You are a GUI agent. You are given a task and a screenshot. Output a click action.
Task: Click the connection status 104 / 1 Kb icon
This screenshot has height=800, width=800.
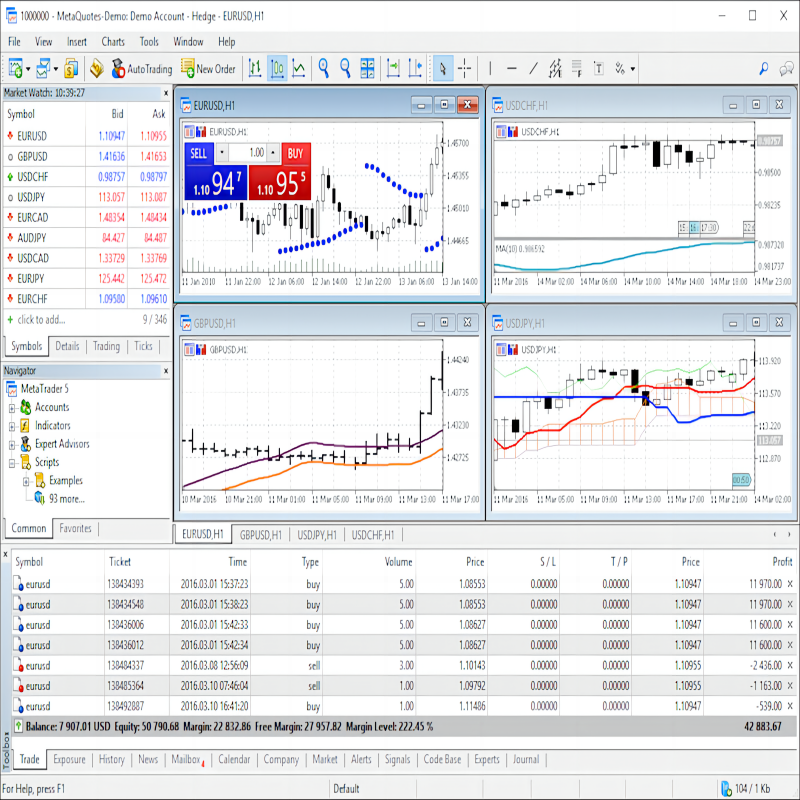click(727, 789)
